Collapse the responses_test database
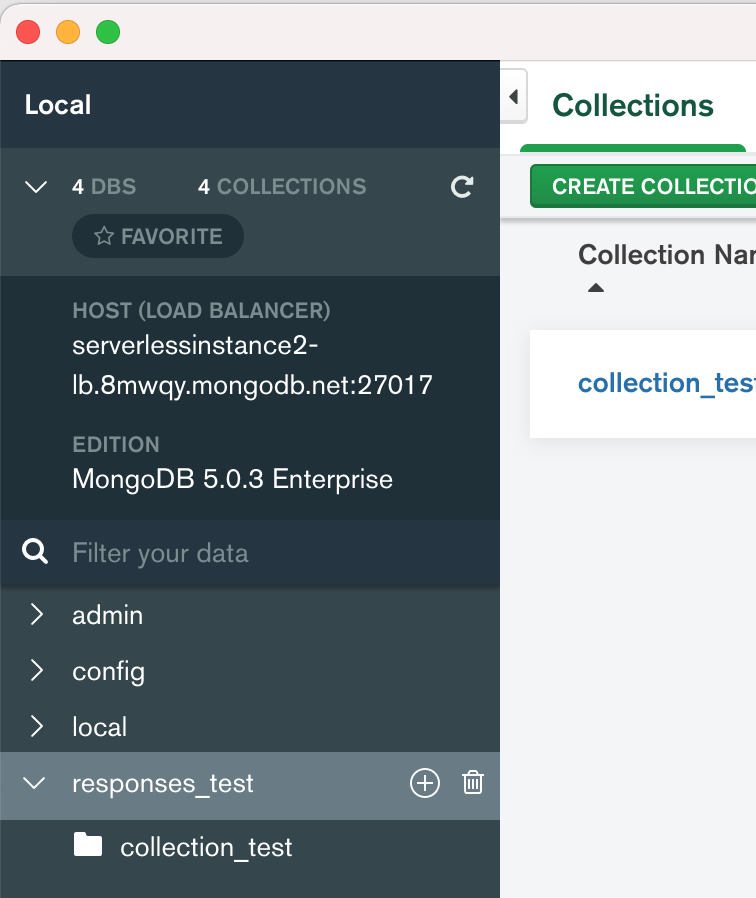 tap(34, 783)
